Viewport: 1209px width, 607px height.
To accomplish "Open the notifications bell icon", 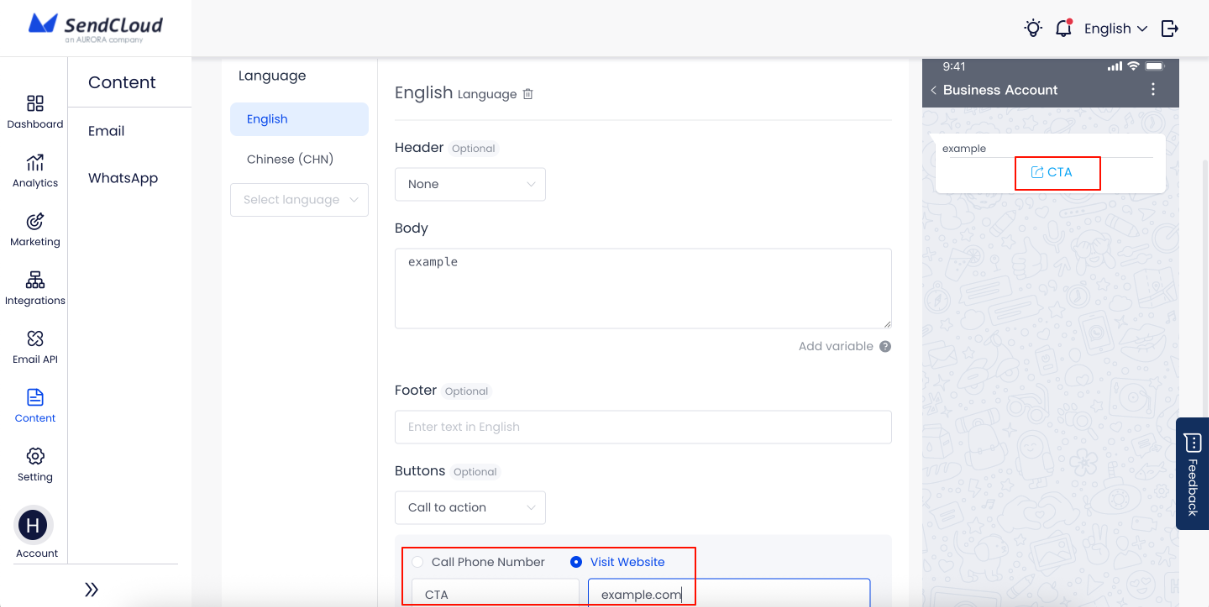I will point(1064,28).
